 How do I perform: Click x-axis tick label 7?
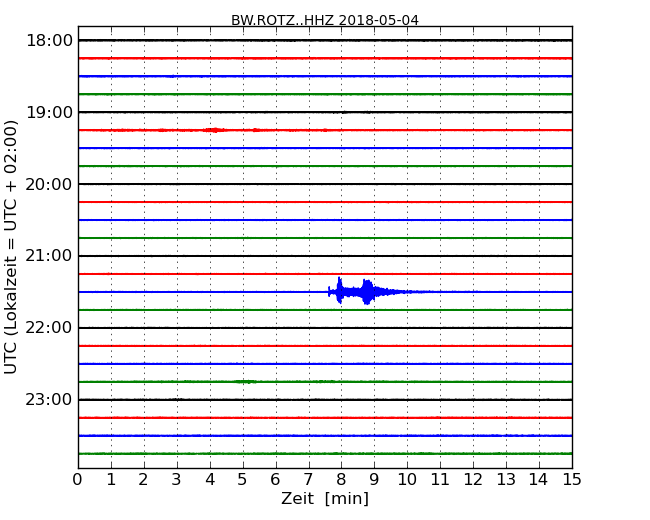point(308,480)
